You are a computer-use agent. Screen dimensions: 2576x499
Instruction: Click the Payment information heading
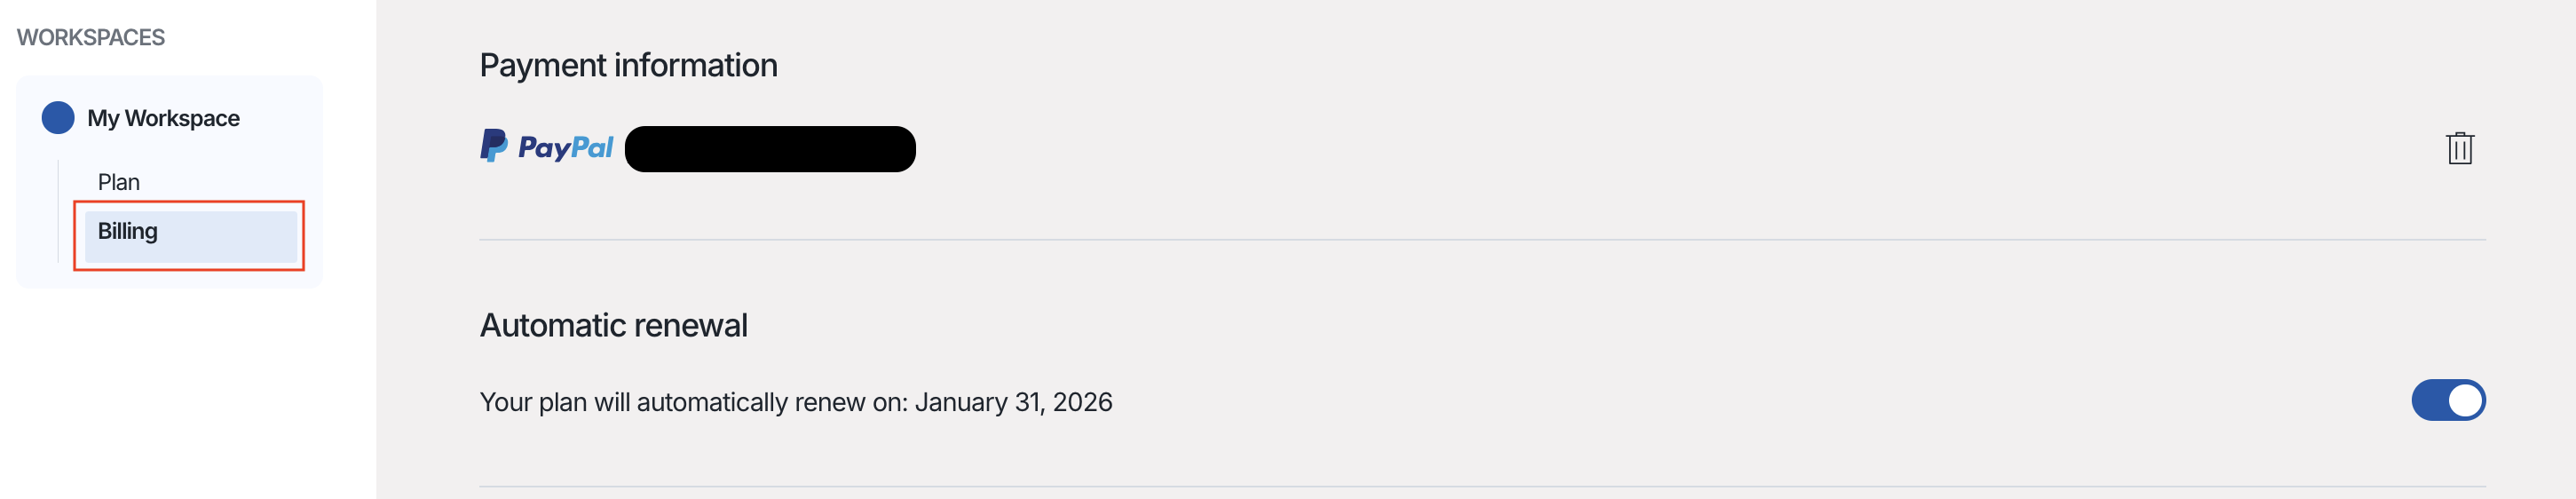coord(628,65)
